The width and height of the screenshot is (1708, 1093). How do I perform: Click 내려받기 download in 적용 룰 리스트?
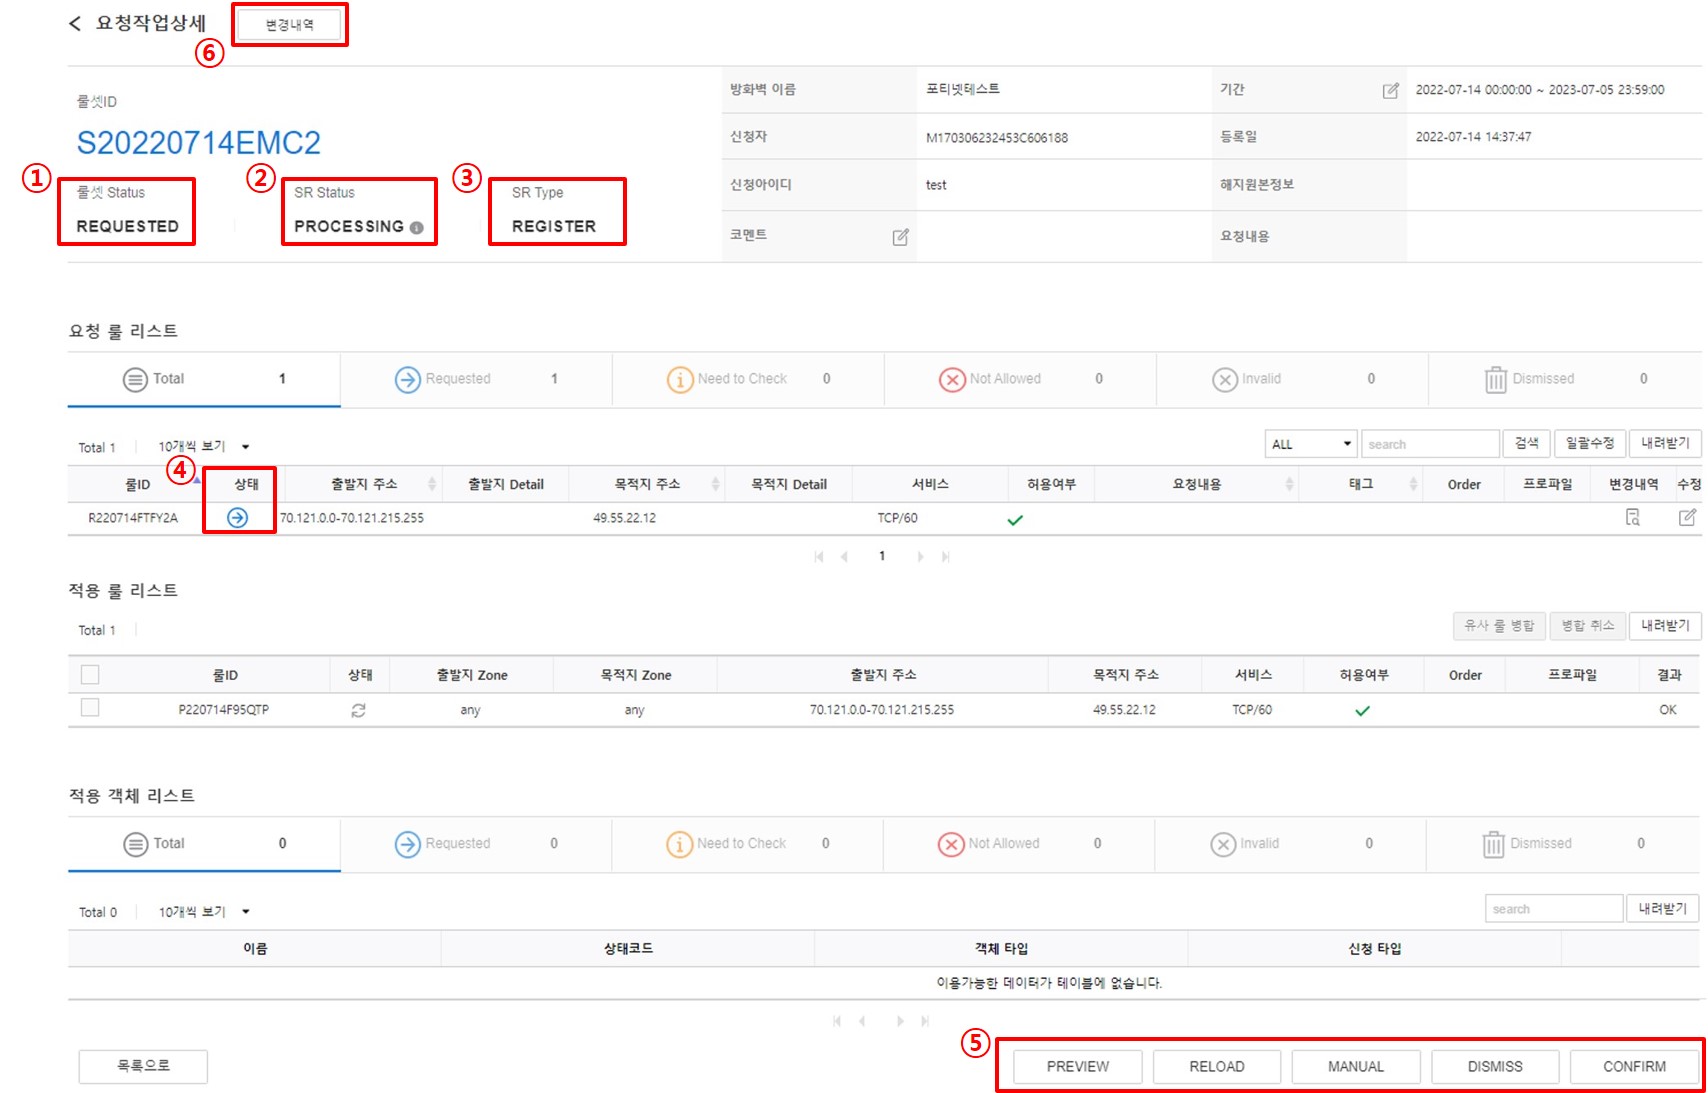1665,626
